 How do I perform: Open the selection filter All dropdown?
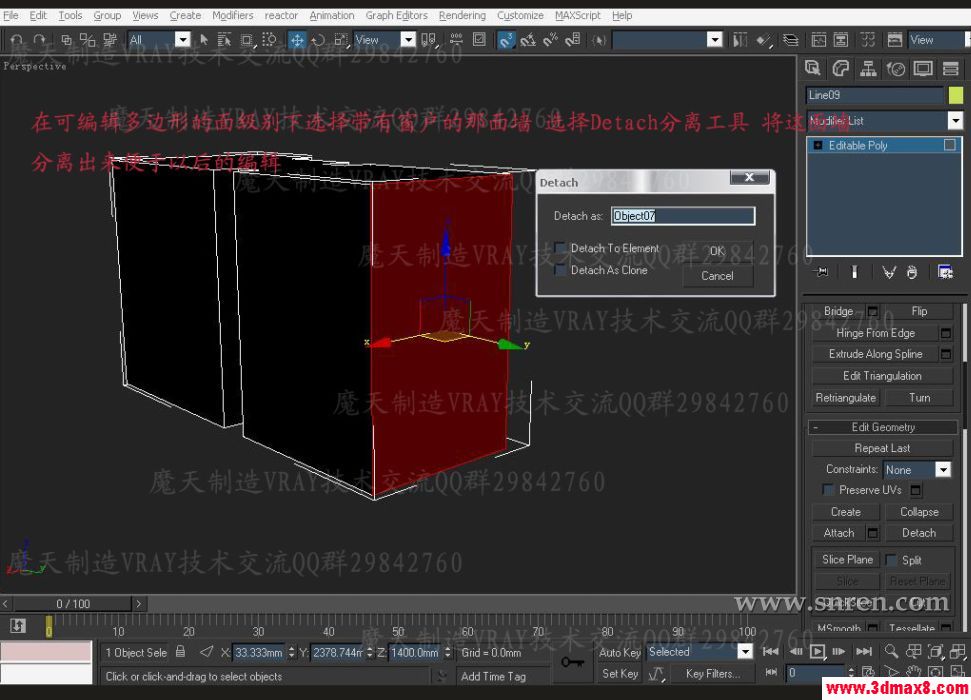pos(182,40)
